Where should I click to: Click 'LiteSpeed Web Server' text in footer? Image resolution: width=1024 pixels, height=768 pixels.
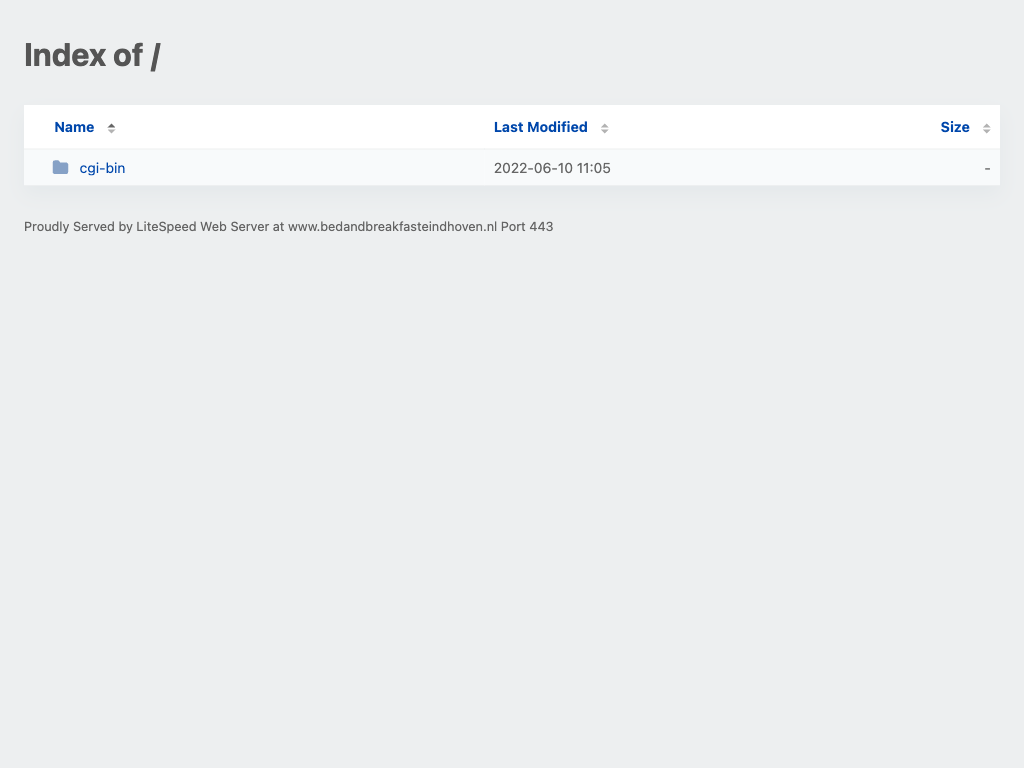click(202, 227)
